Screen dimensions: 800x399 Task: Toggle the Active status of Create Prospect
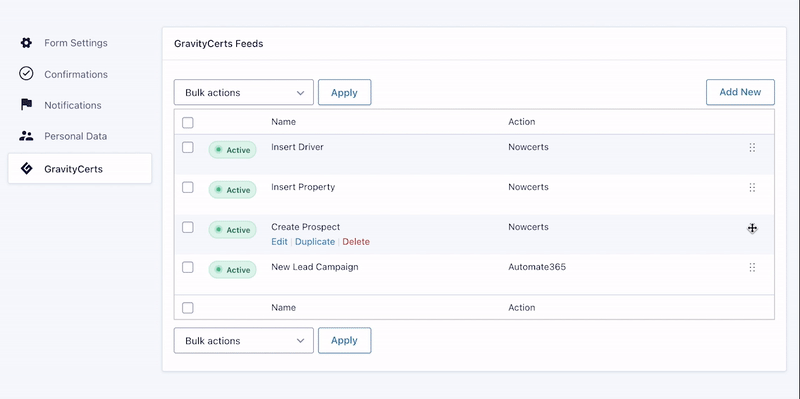pos(232,230)
